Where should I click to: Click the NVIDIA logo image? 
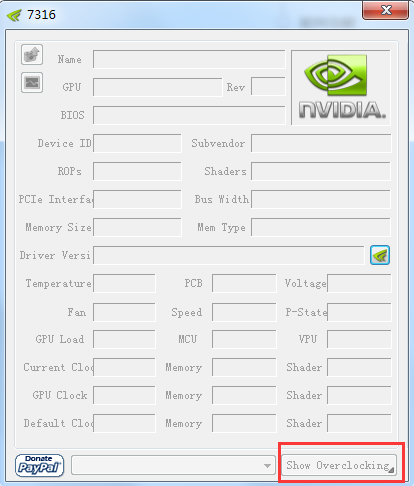[341, 88]
